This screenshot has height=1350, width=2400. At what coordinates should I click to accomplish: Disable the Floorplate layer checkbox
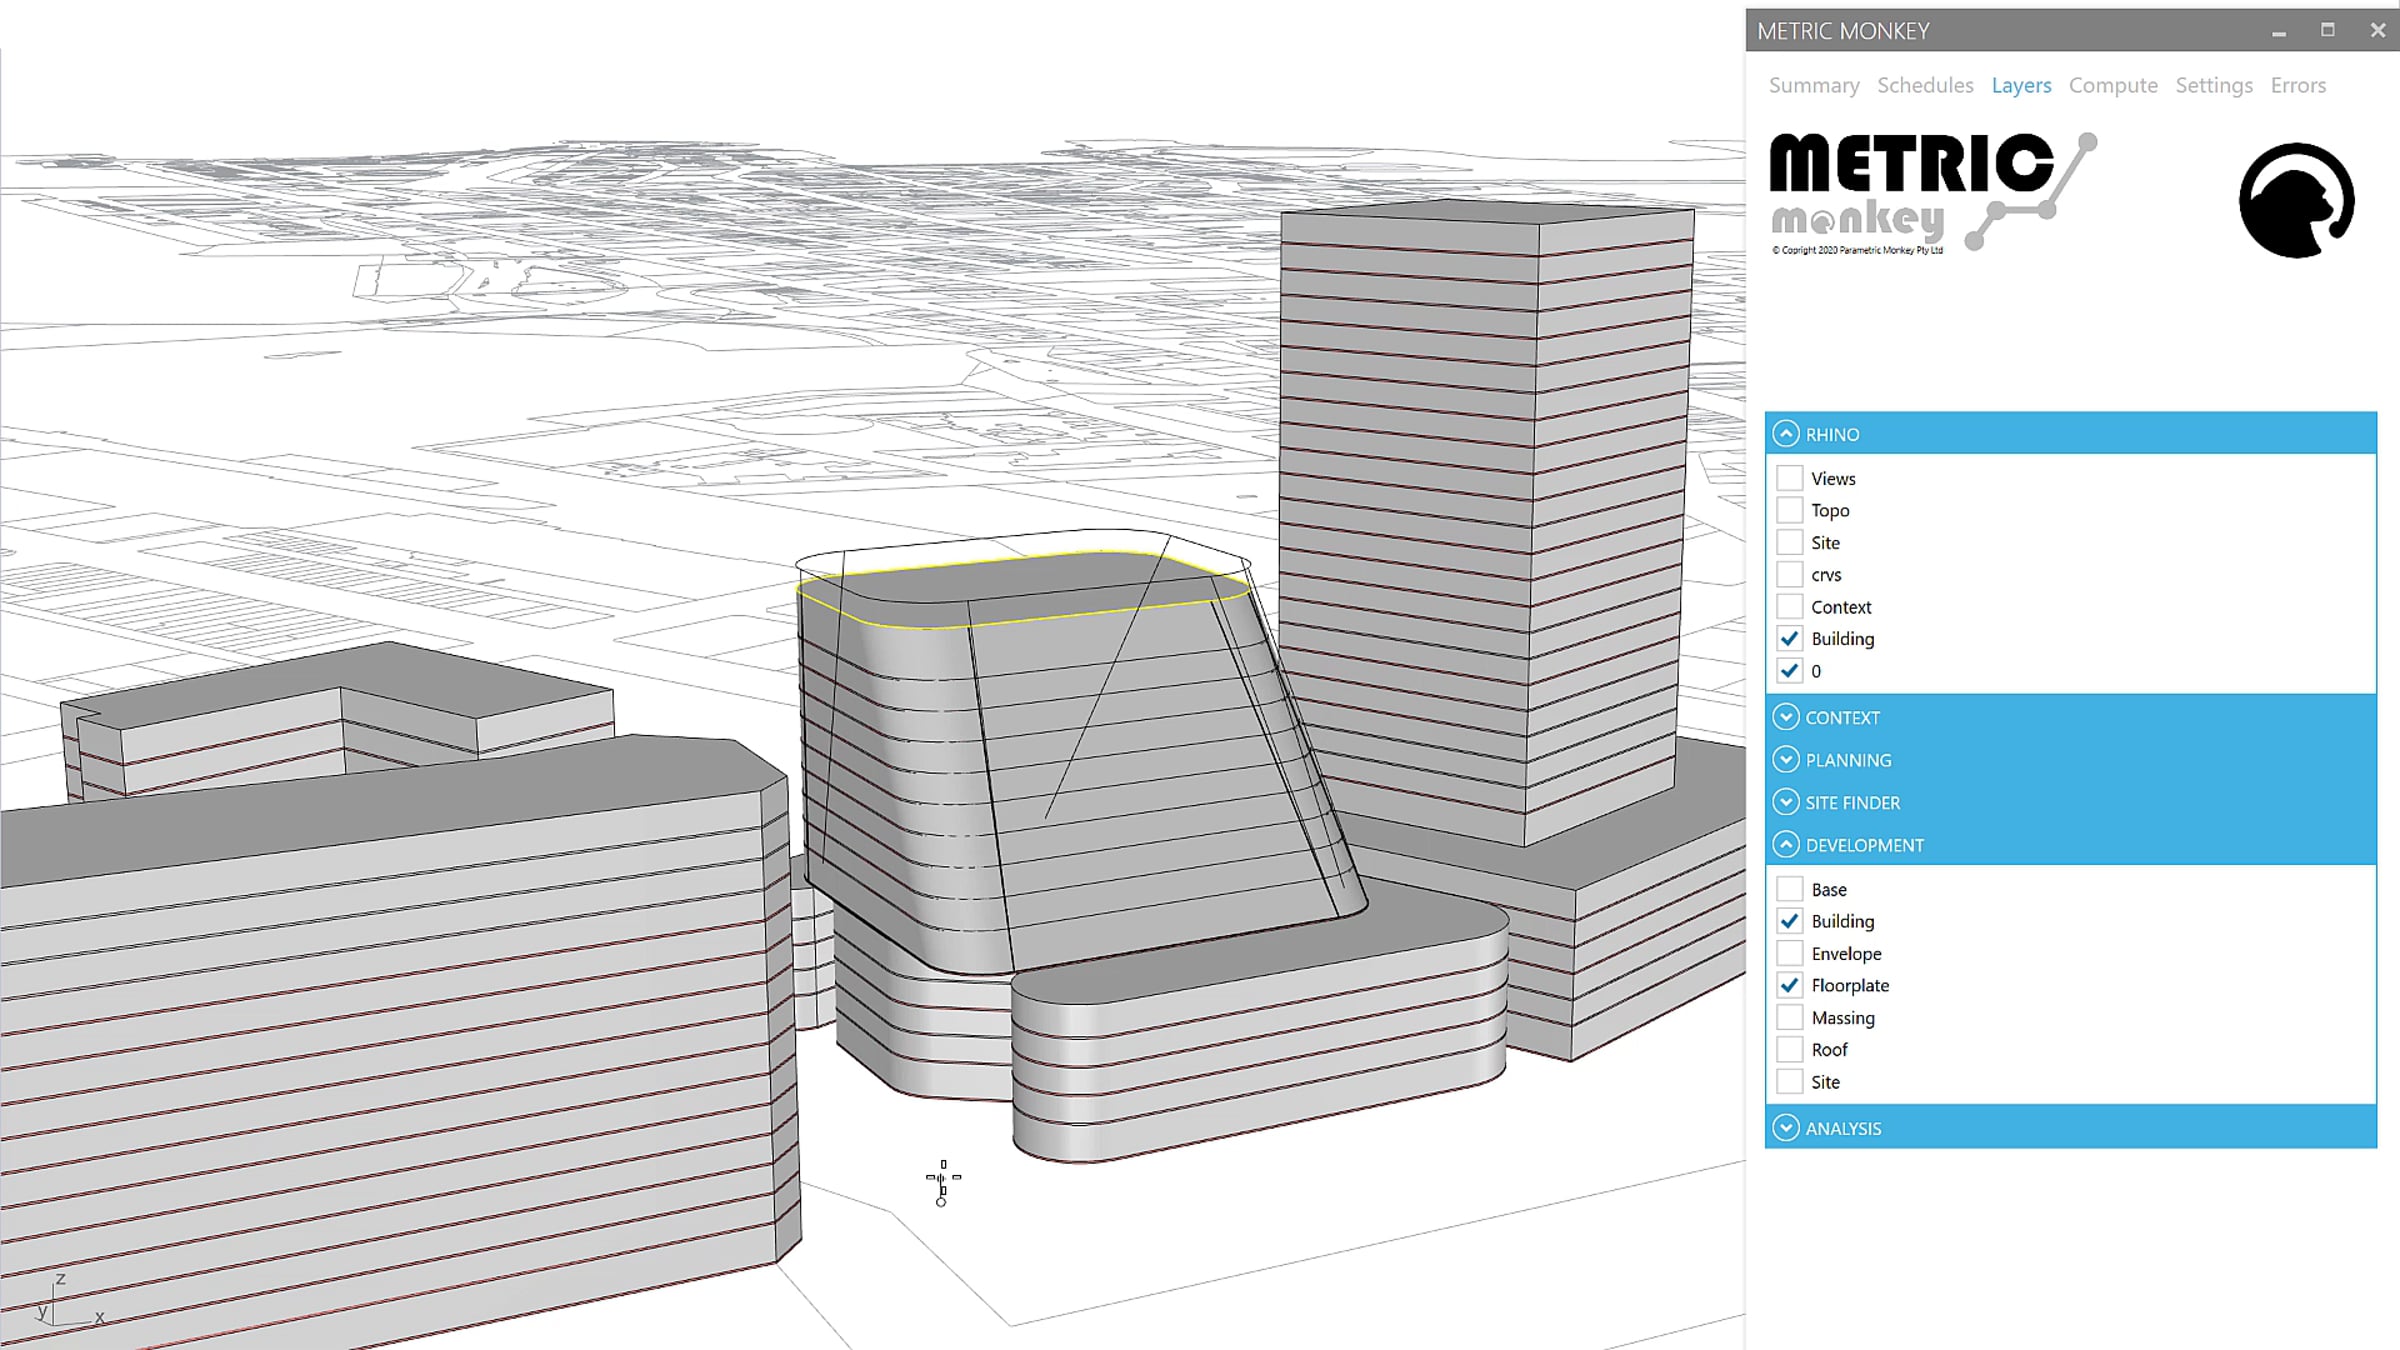pyautogui.click(x=1790, y=985)
